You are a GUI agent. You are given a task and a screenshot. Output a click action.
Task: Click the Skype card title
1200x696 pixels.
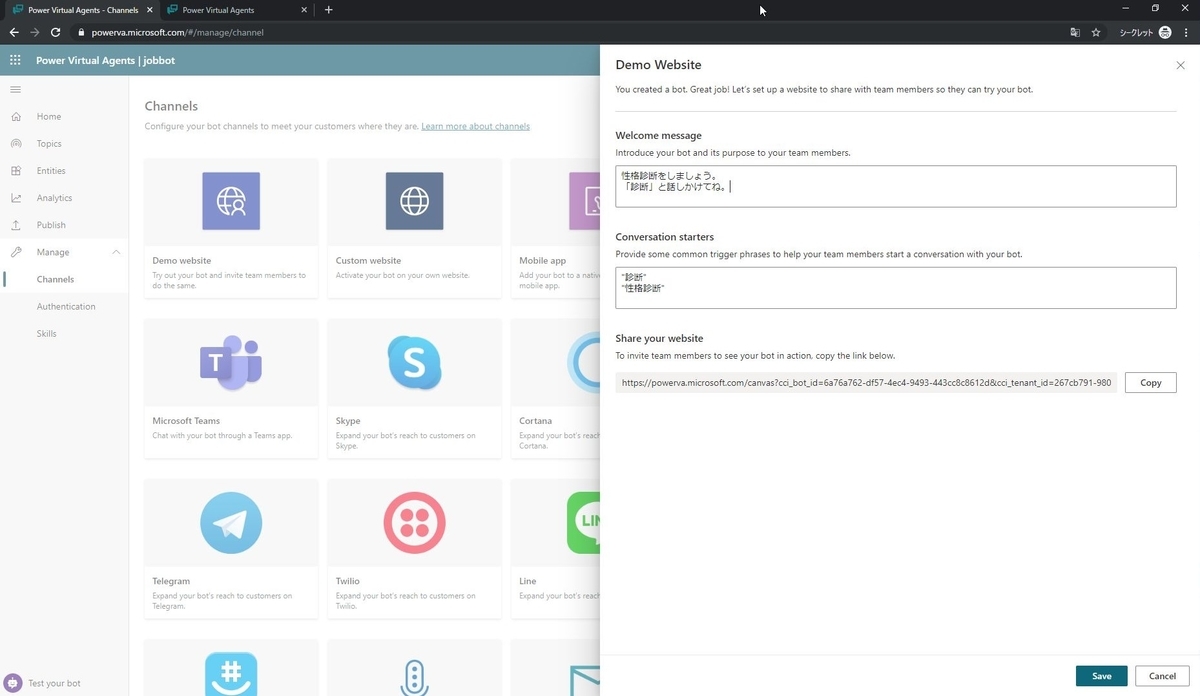[x=348, y=421]
